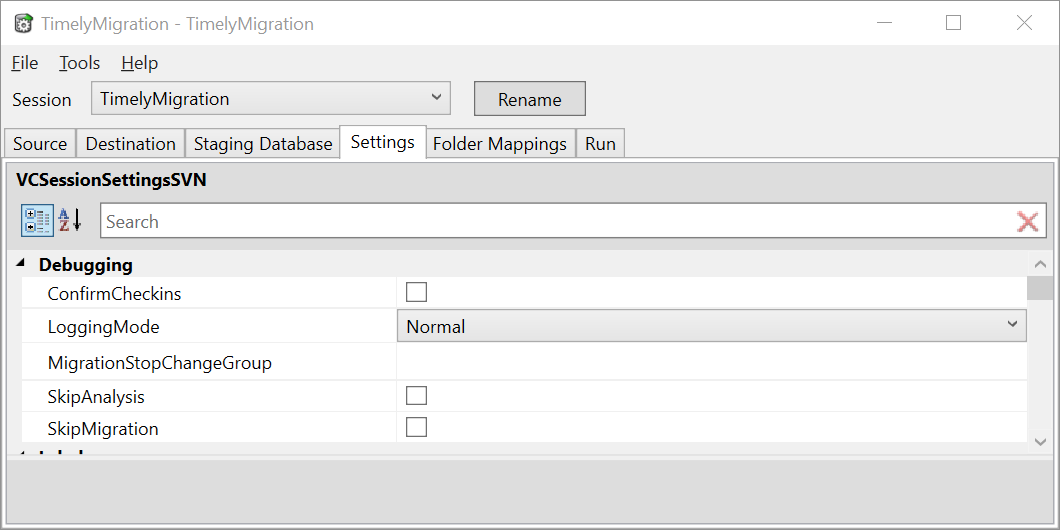Viewport: 1060px width, 530px height.
Task: Minimize the TimelyMigration window
Action: pyautogui.click(x=884, y=23)
